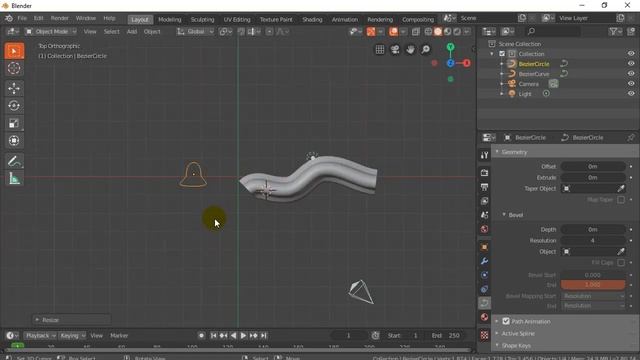Hide Camera using its eye icon
This screenshot has width=640, height=360.
point(631,83)
